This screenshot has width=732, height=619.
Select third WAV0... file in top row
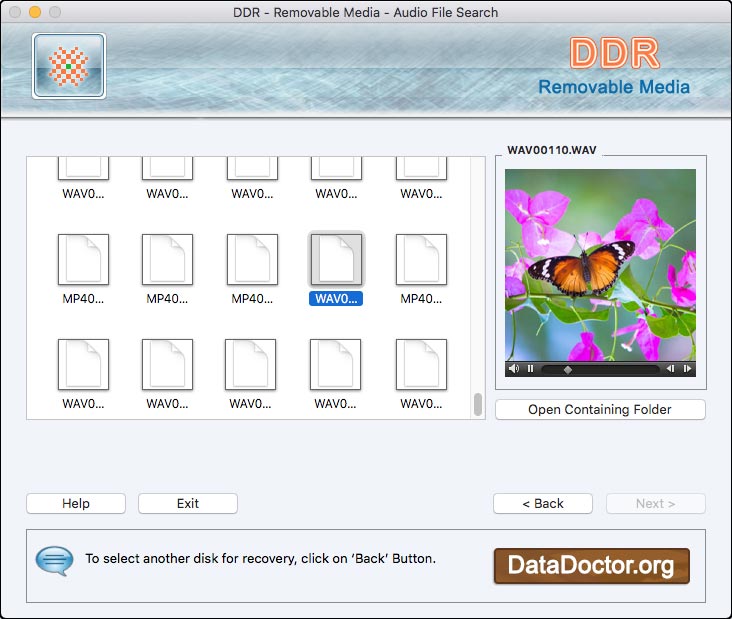(x=252, y=169)
